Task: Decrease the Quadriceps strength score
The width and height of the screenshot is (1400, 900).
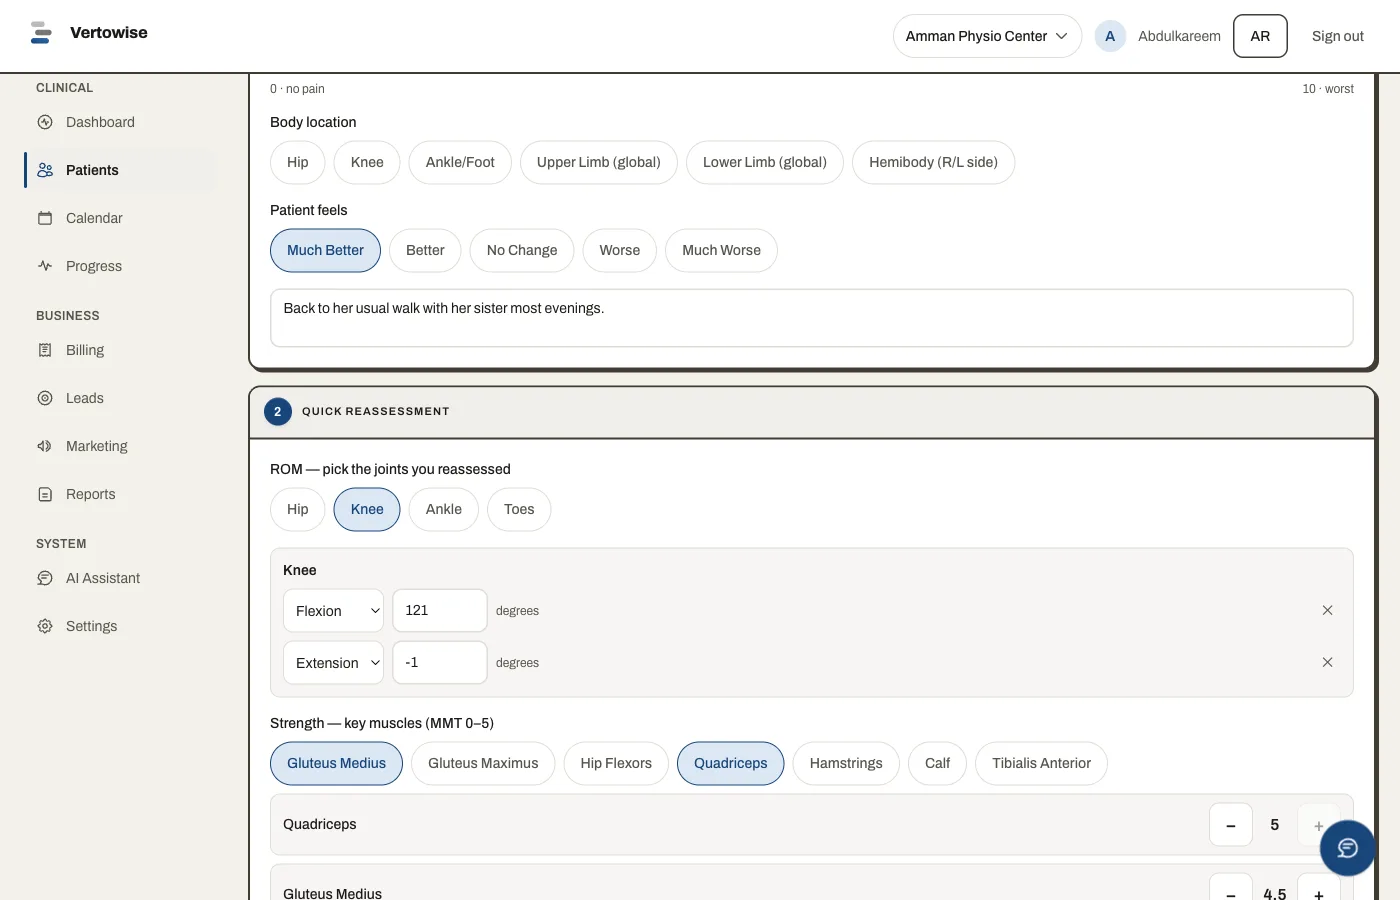Action: 1231,825
